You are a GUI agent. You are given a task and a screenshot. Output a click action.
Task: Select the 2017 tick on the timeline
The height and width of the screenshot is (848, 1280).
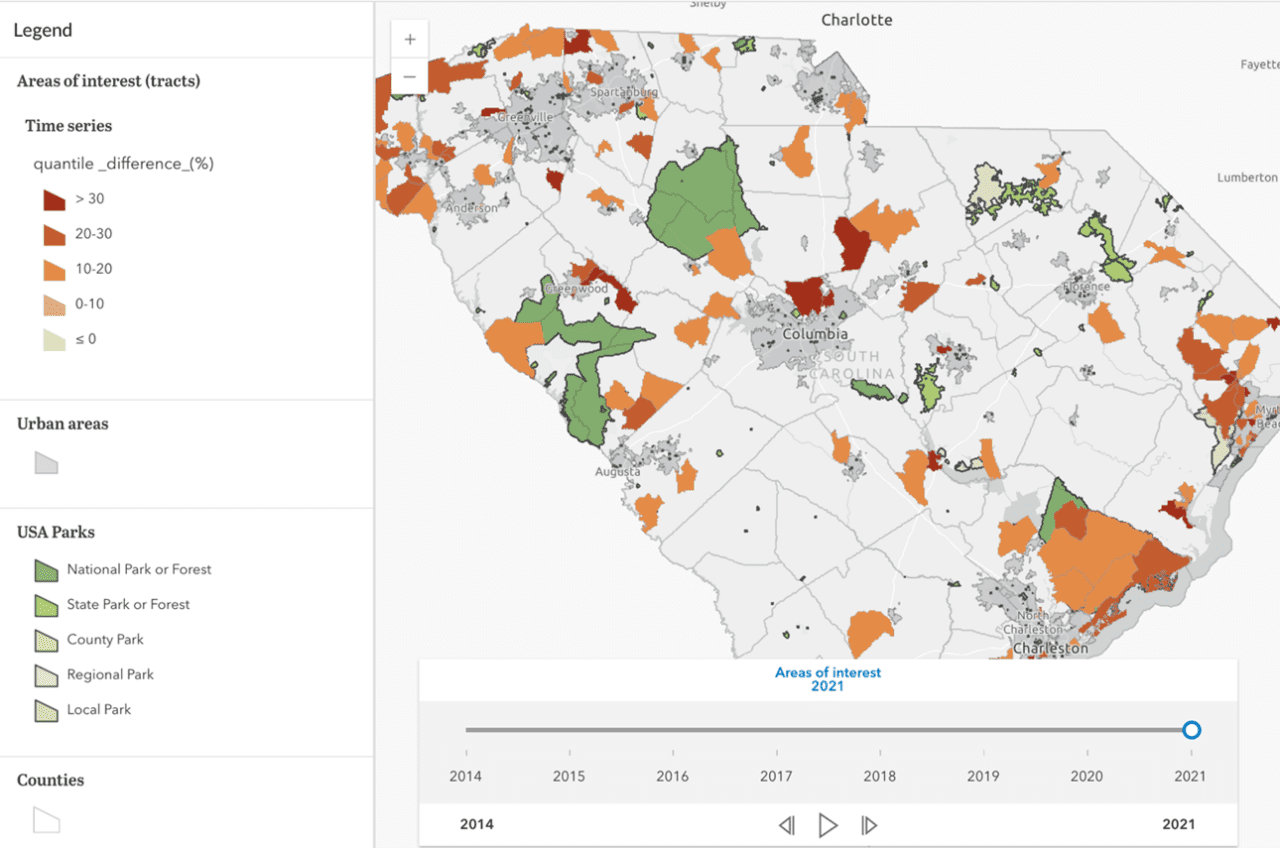click(776, 752)
